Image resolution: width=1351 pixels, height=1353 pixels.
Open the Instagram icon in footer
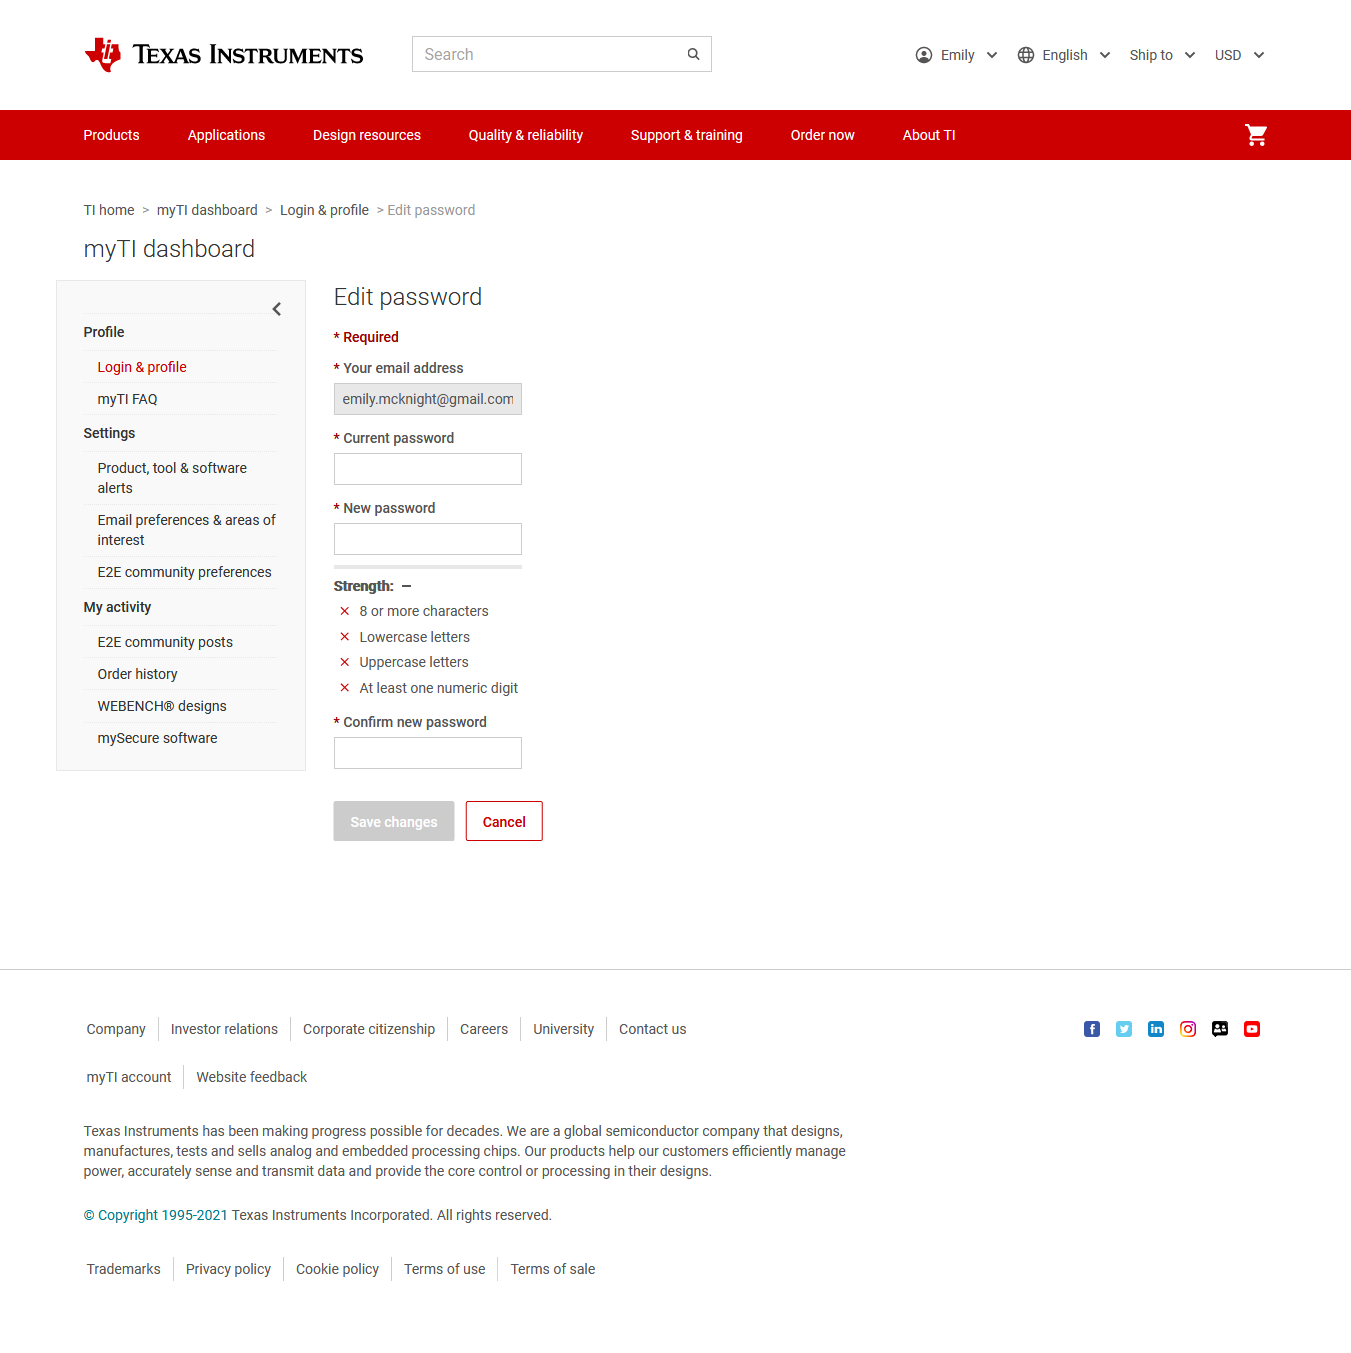click(x=1188, y=1029)
